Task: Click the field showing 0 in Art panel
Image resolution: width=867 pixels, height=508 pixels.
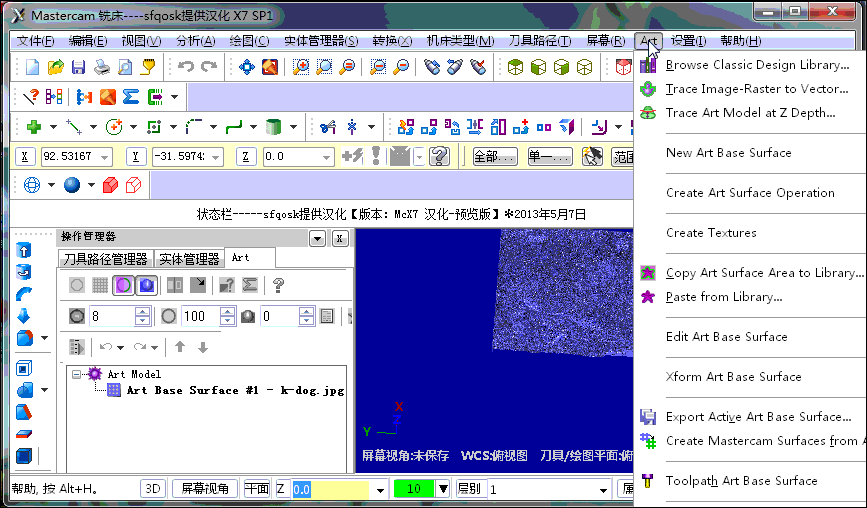Action: [x=279, y=316]
